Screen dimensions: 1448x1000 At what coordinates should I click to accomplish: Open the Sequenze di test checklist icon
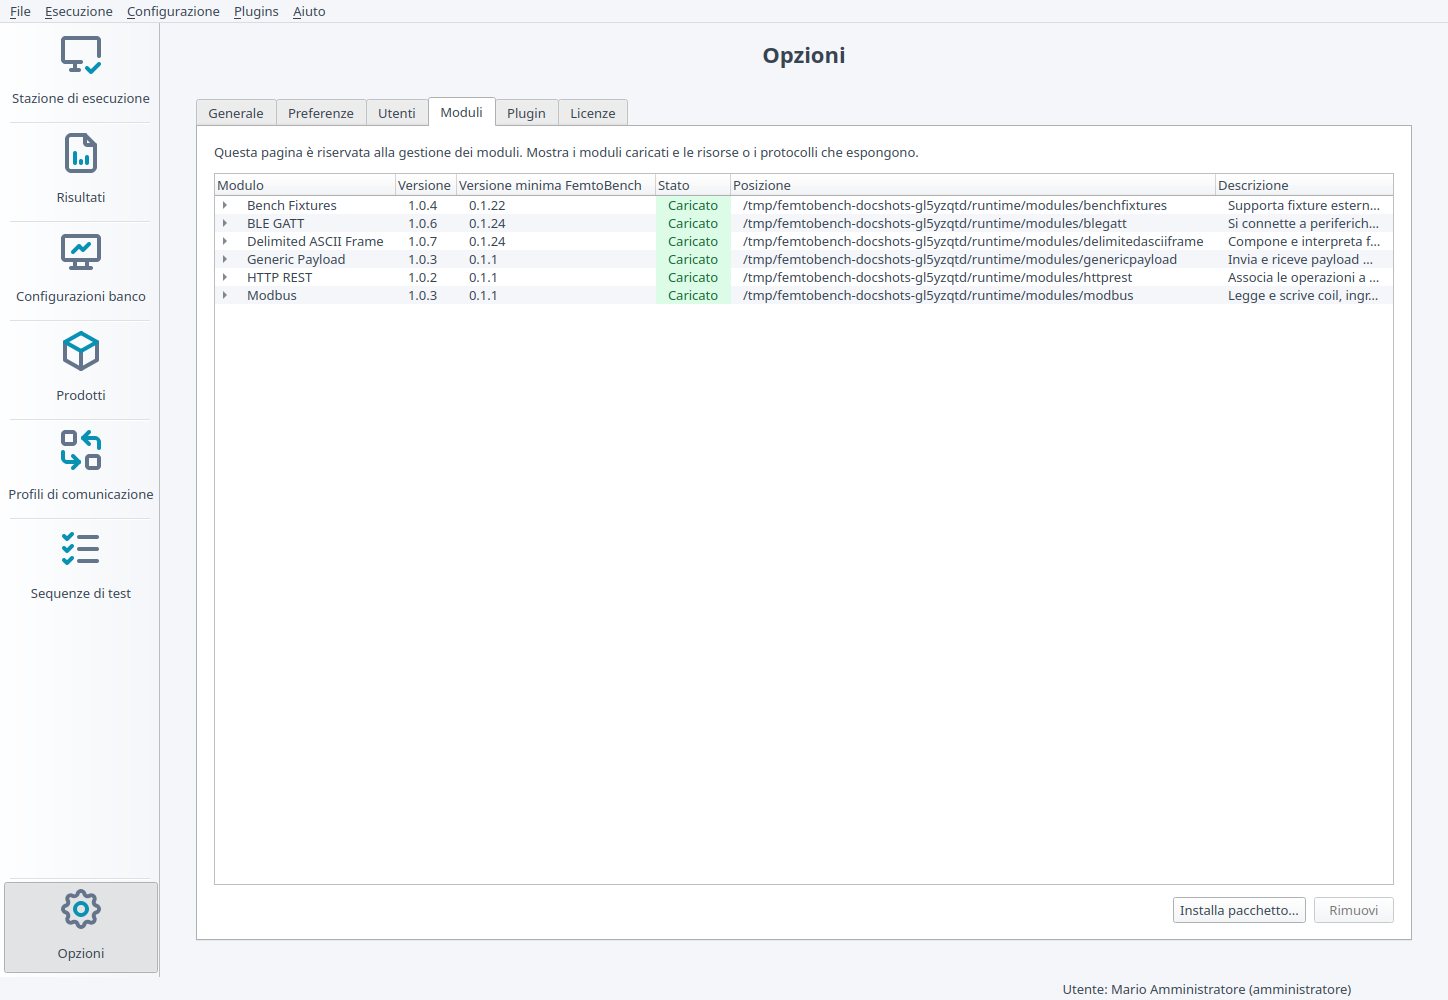tap(81, 549)
